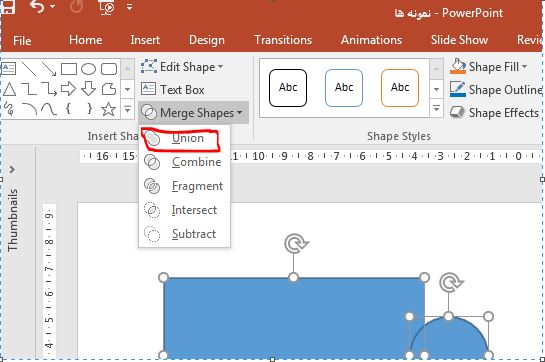This screenshot has height=362, width=545.
Task: Click rotation handle above the semicircle
Action: click(x=451, y=282)
